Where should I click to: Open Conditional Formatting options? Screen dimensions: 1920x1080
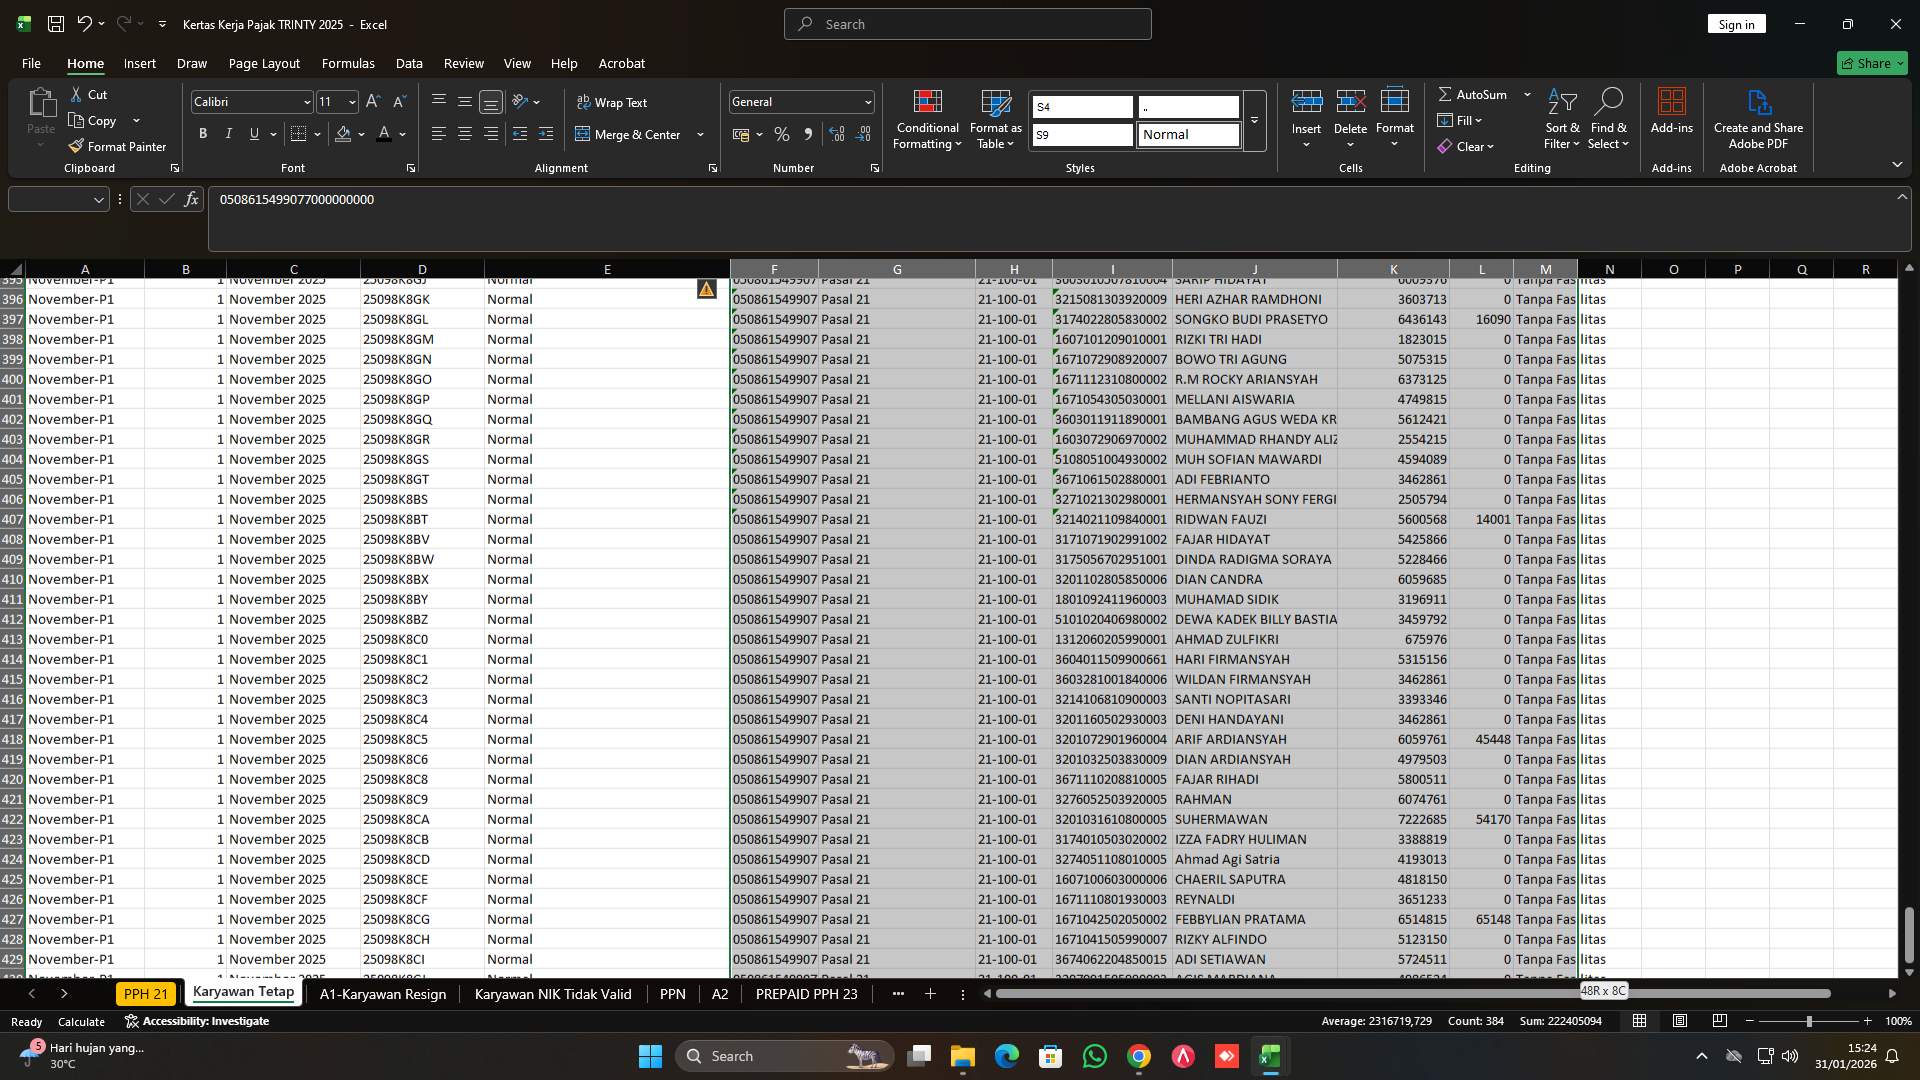[927, 119]
